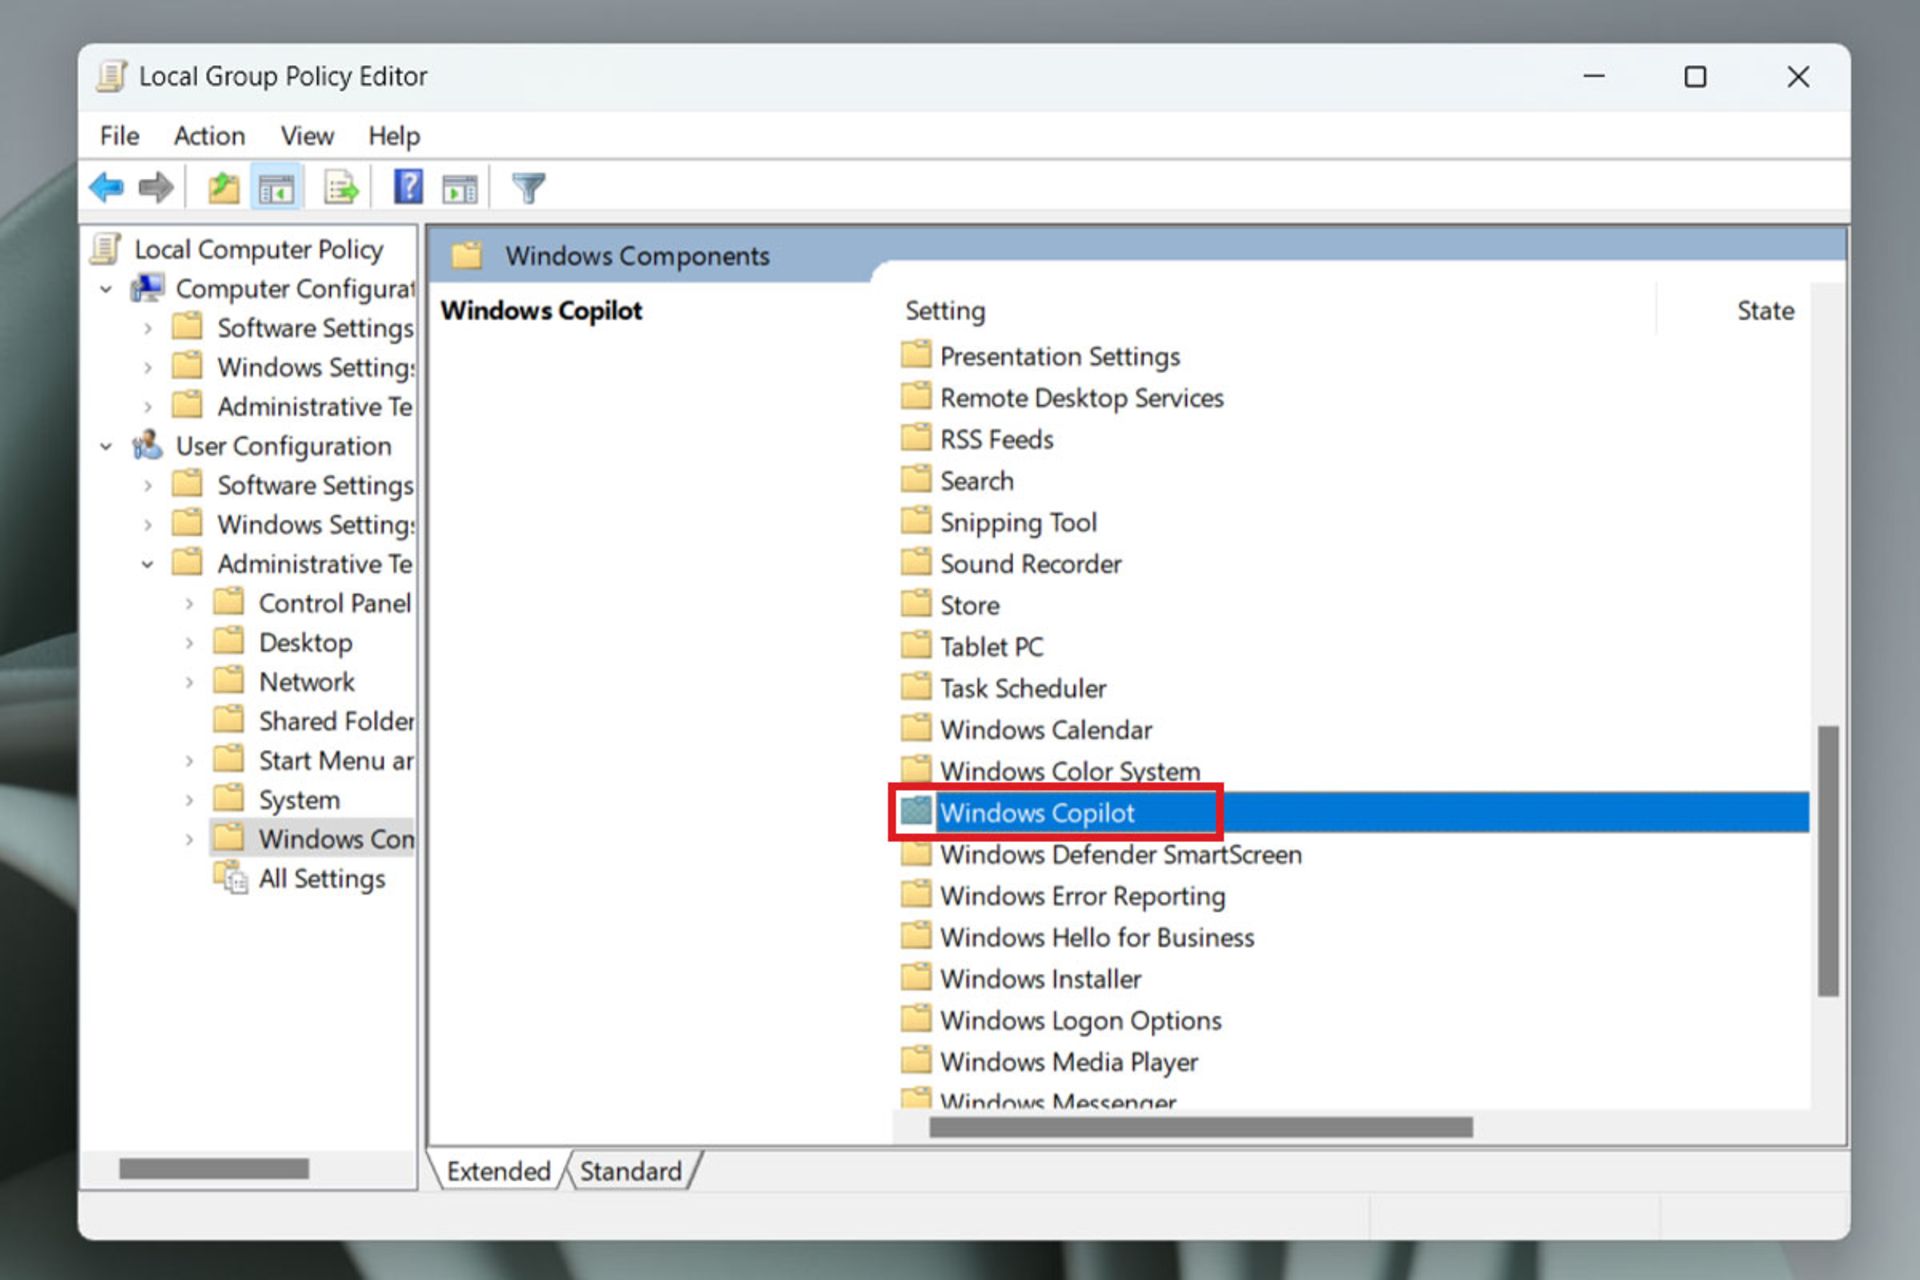The height and width of the screenshot is (1280, 1920).
Task: Expand the Start Menu tree node
Action: tap(189, 761)
